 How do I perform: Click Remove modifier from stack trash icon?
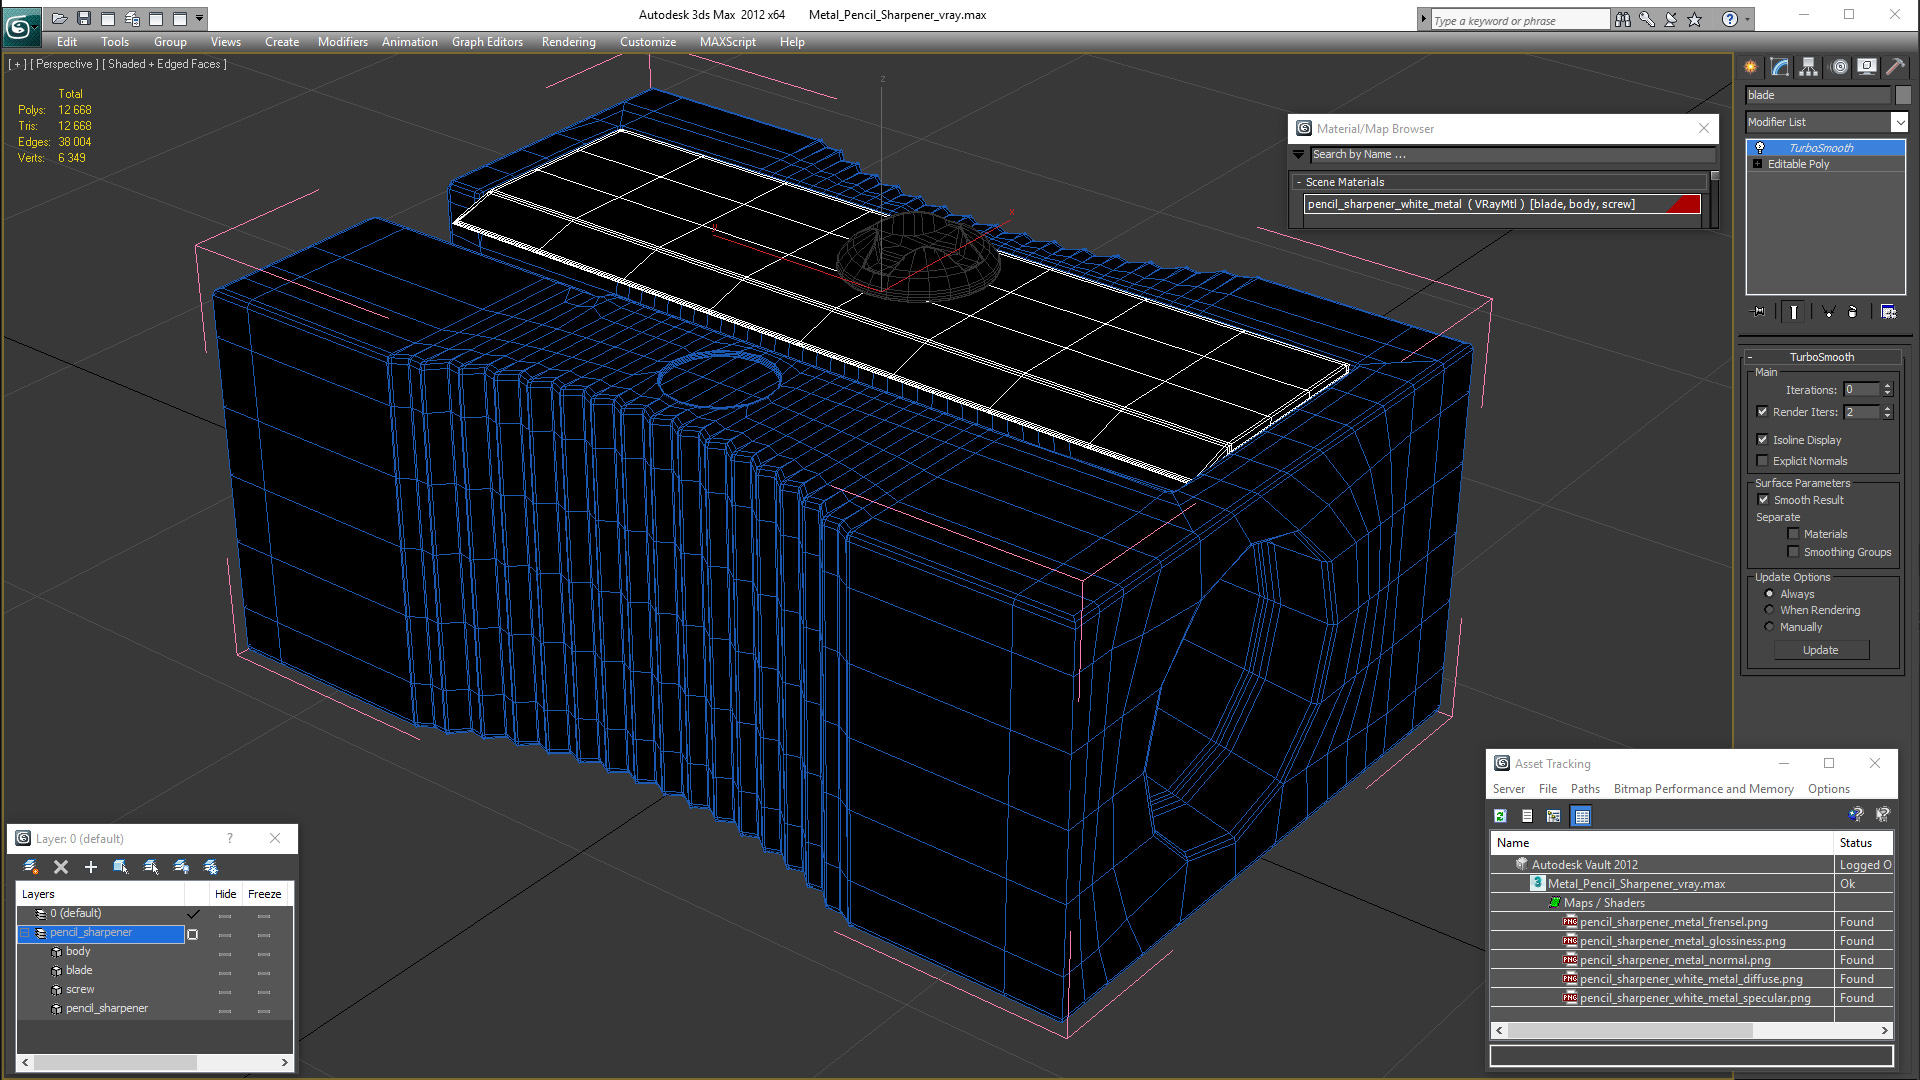1852,312
